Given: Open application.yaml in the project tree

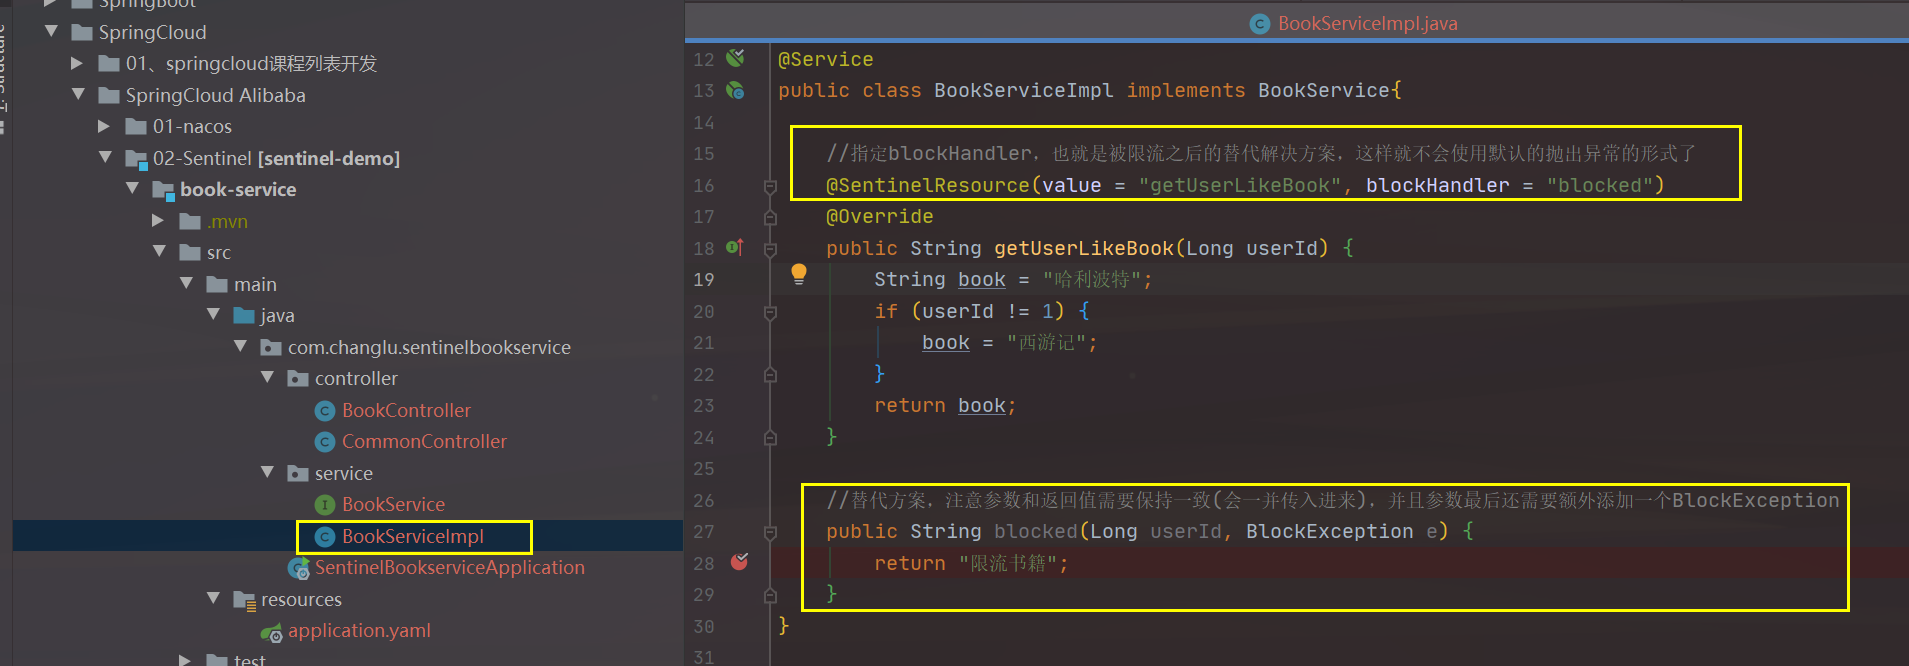Looking at the screenshot, I should click(x=359, y=630).
